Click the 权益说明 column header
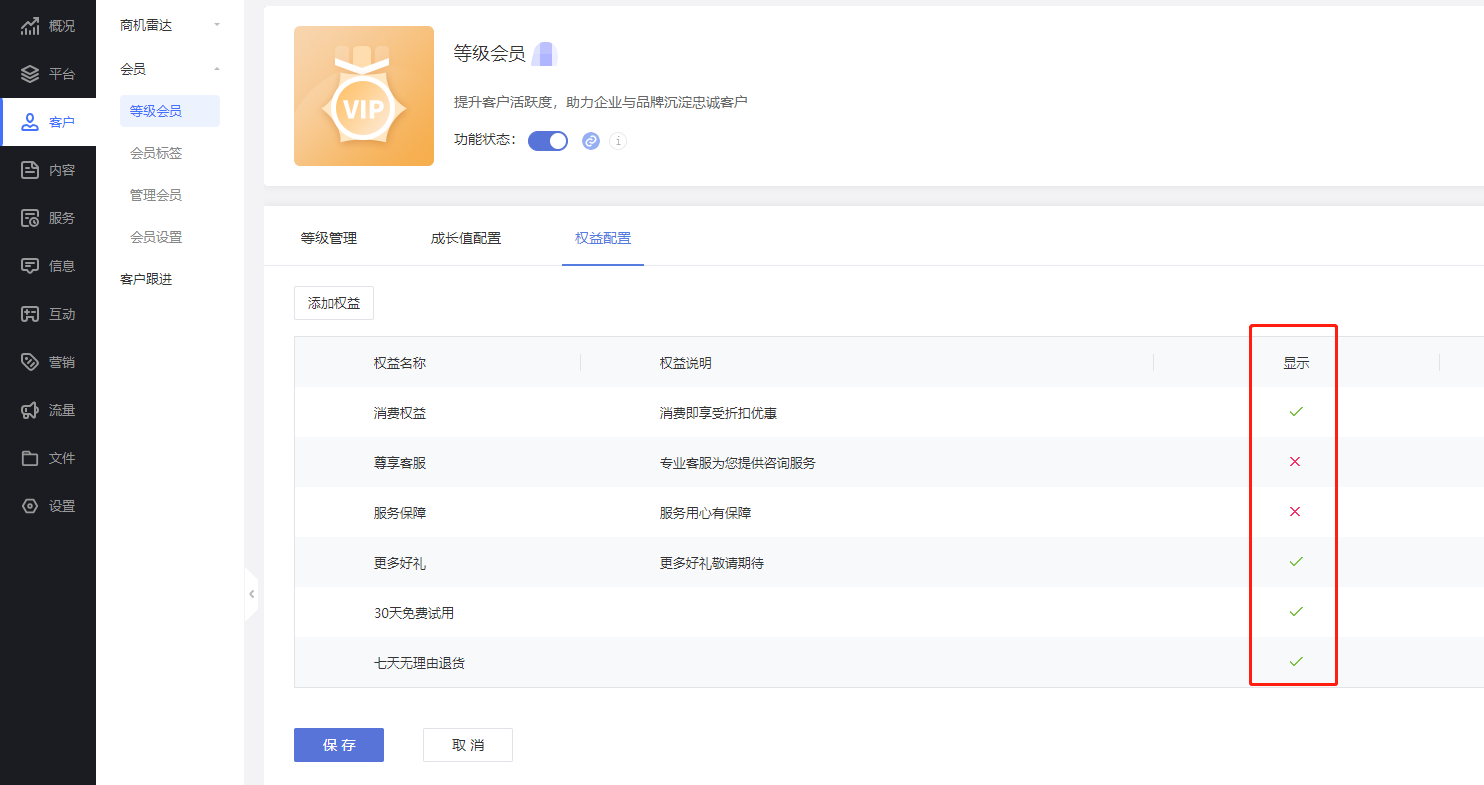Screen dimensions: 1484x785 click(686, 363)
